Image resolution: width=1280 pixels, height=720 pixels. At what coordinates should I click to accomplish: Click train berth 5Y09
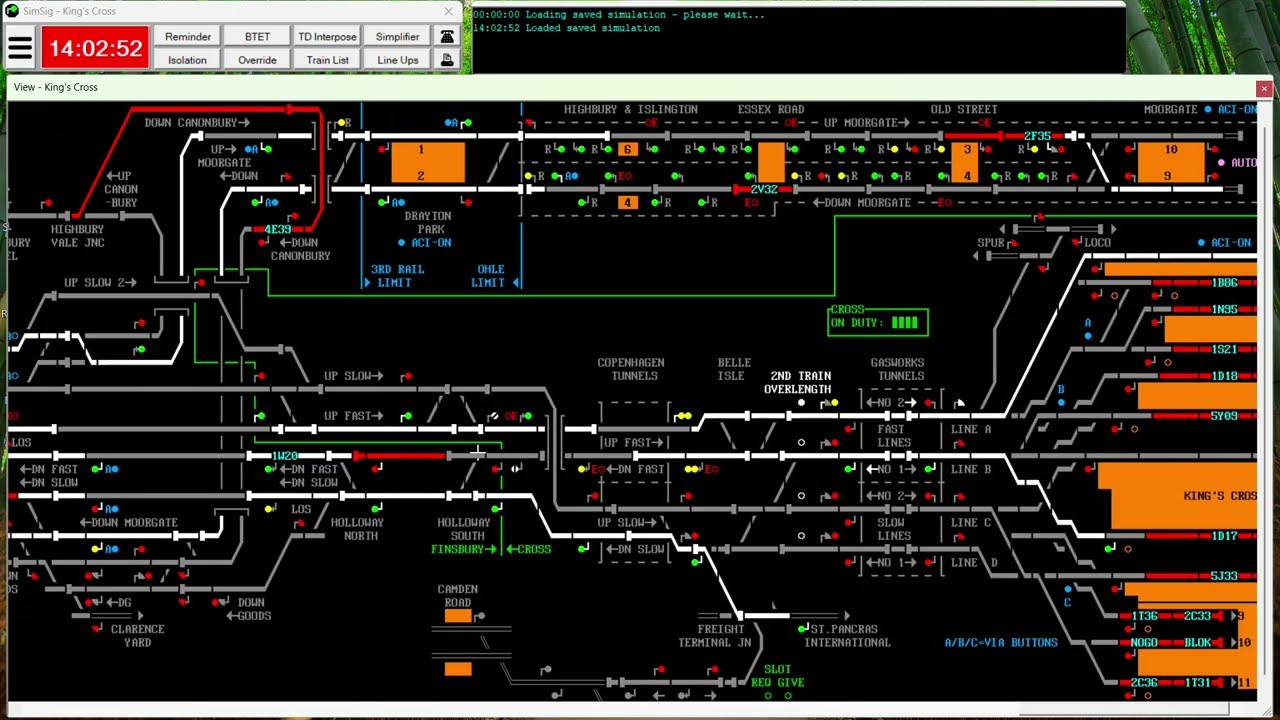1225,416
